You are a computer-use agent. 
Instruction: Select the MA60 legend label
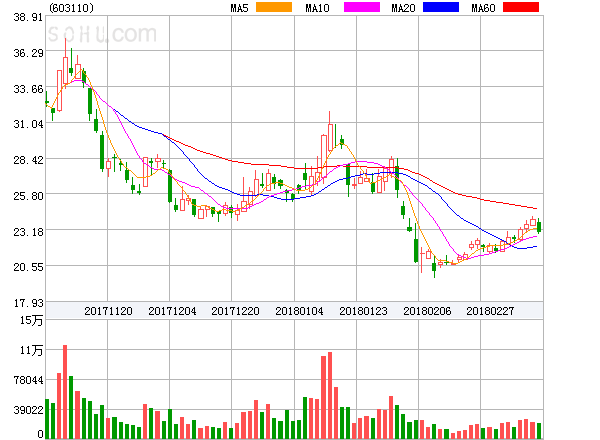point(483,8)
